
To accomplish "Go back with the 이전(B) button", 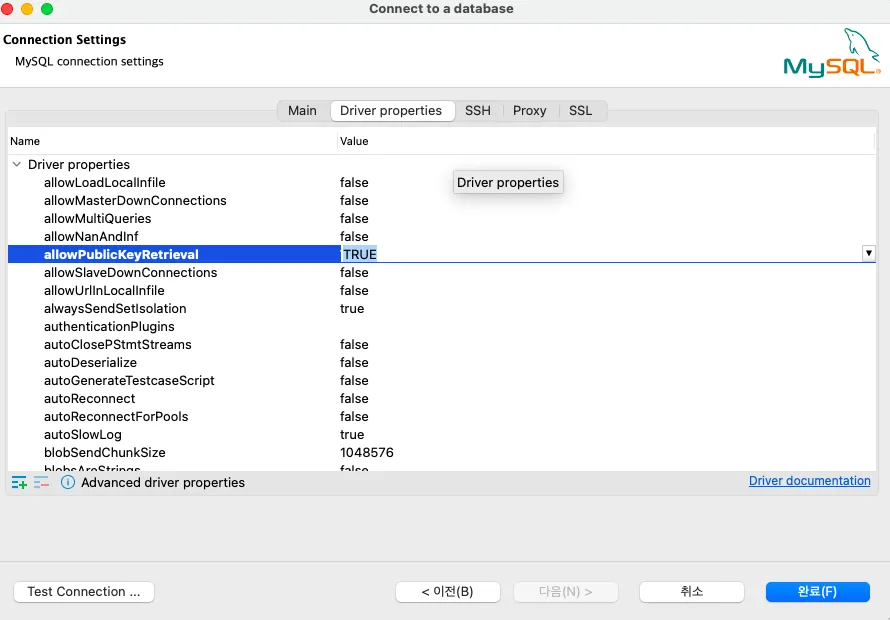I will click(x=447, y=592).
